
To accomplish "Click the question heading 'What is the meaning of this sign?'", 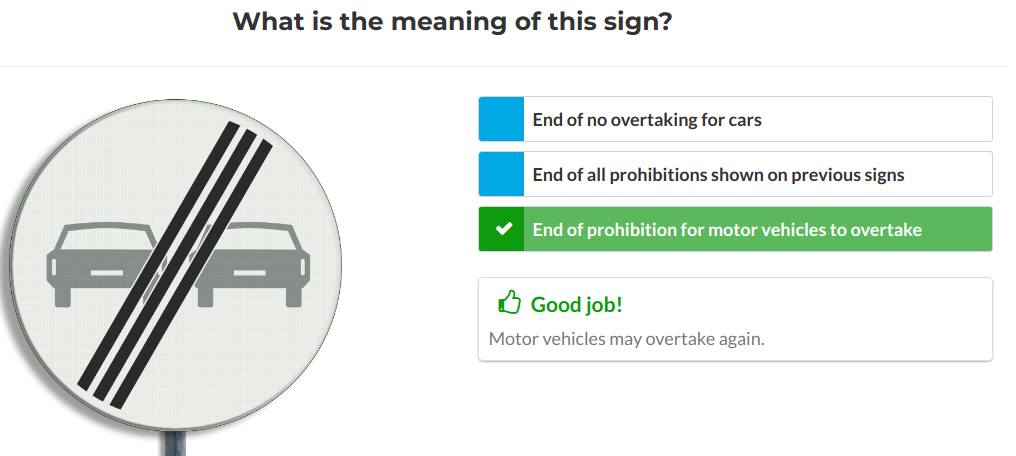I will point(452,21).
